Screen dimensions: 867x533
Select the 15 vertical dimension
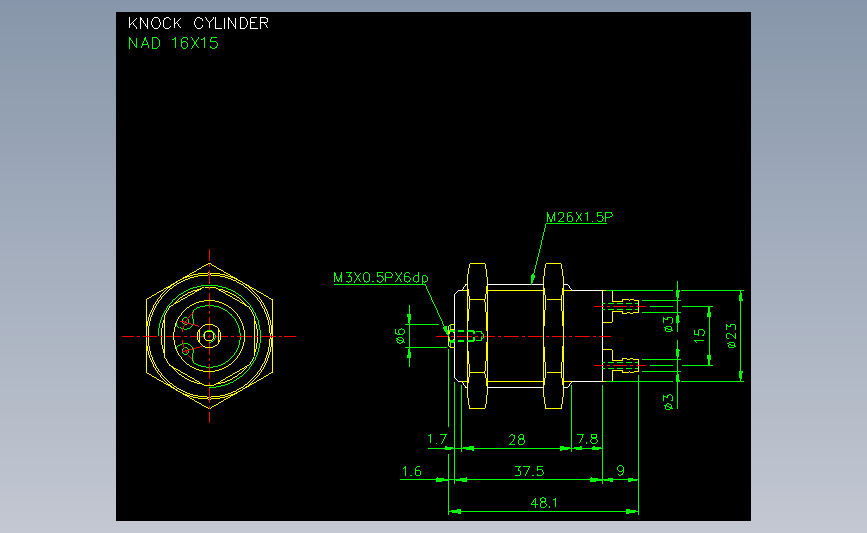click(x=699, y=336)
